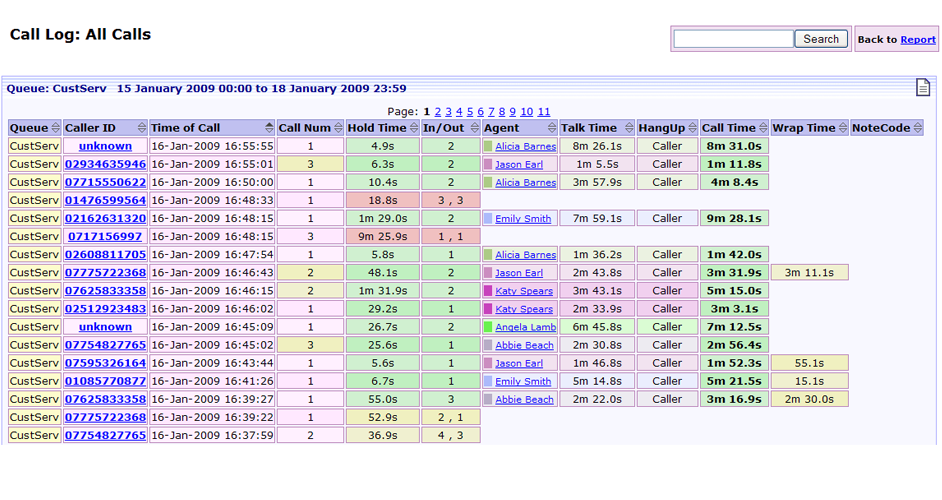942x500 pixels.
Task: Select wrap time cell 55.1s
Action: point(809,363)
